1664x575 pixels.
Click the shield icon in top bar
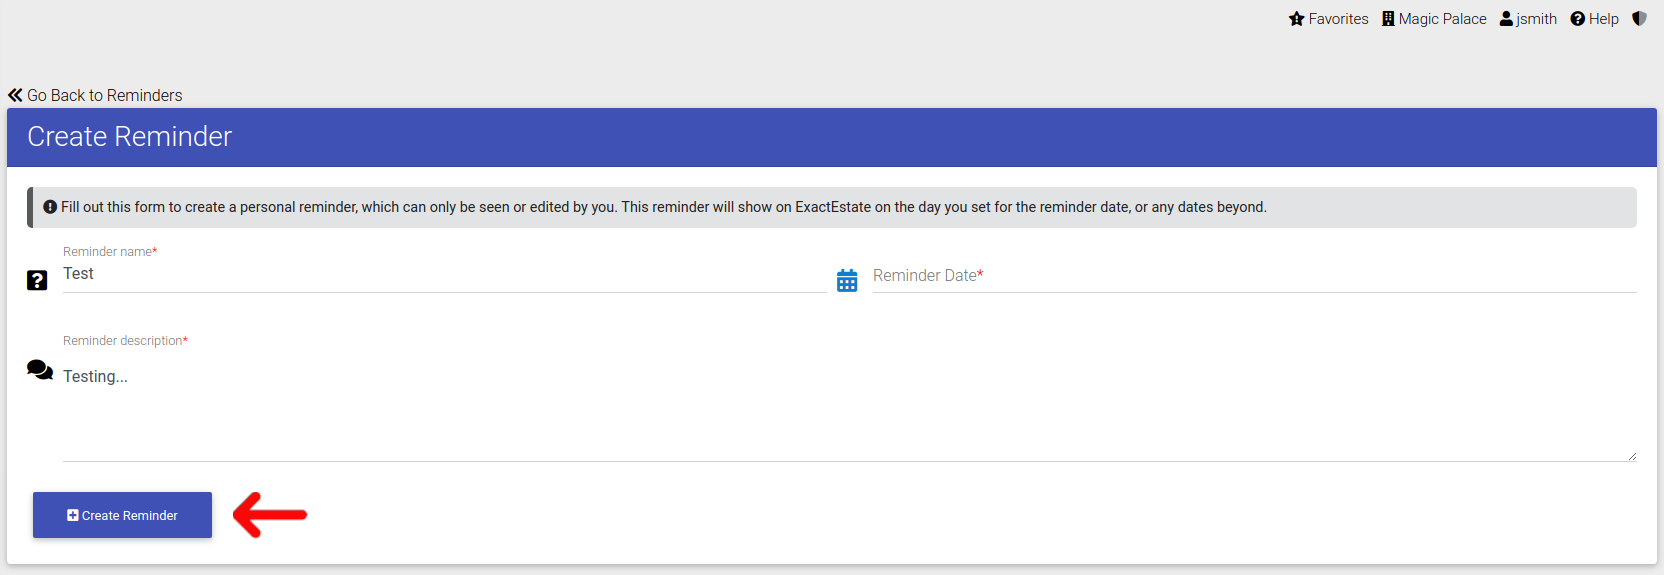(x=1639, y=19)
